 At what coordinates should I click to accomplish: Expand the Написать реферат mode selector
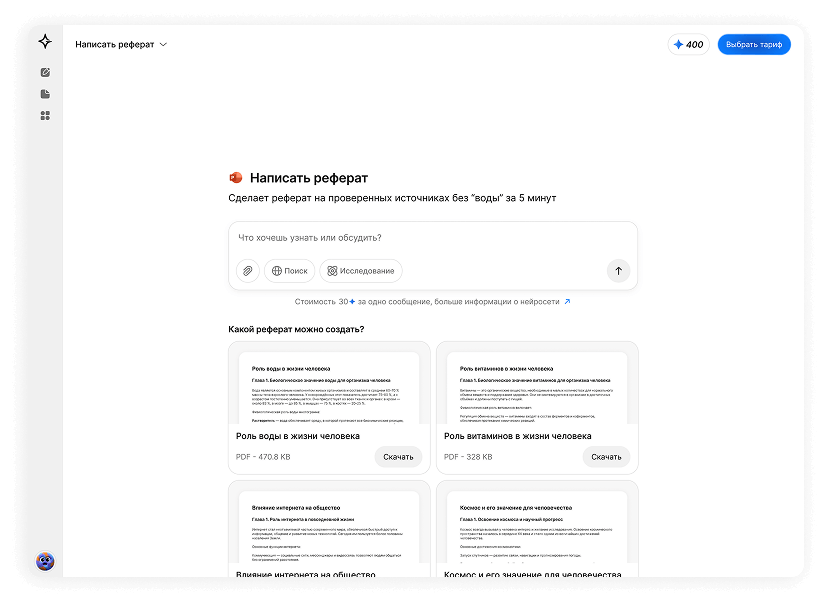point(115,44)
